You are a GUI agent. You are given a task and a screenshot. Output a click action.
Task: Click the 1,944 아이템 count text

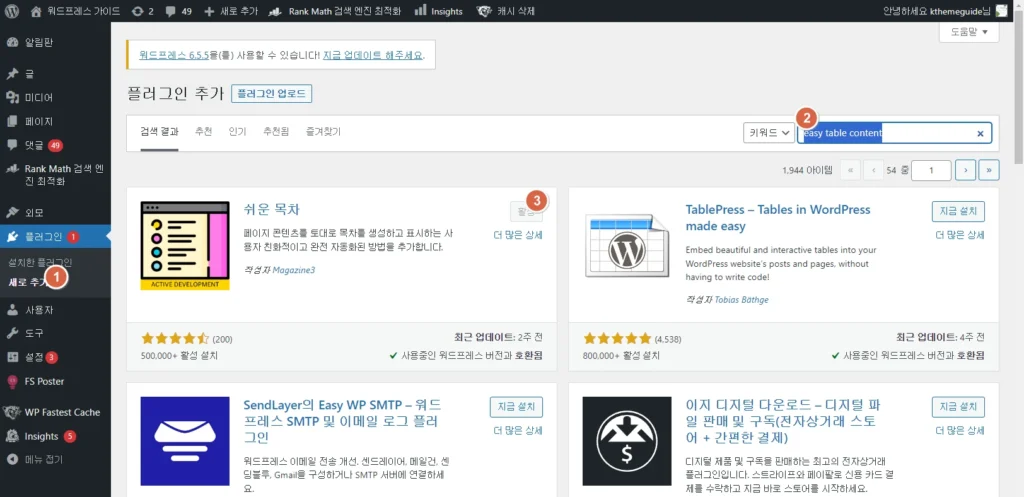click(807, 170)
